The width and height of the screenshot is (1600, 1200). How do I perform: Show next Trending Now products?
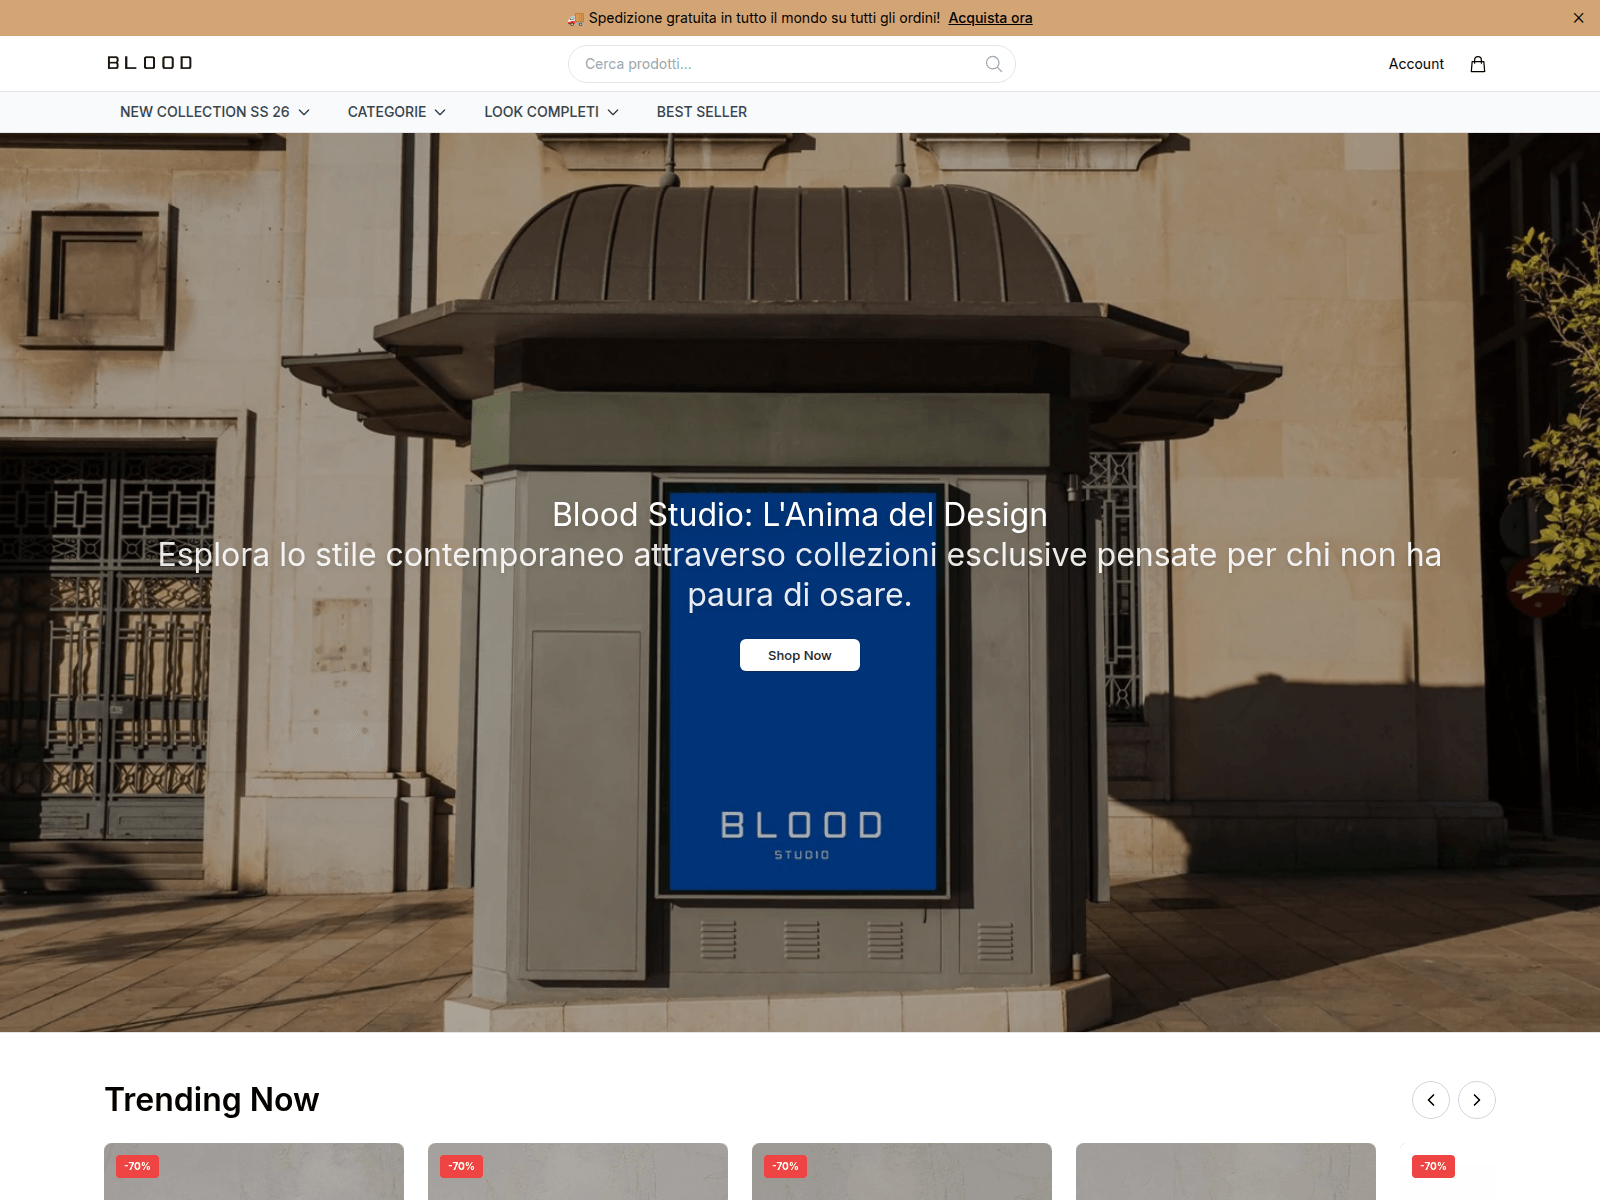tap(1477, 1100)
